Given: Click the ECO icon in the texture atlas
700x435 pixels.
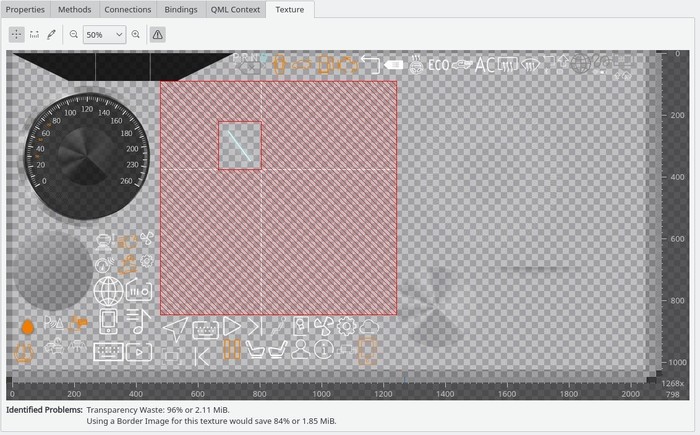Looking at the screenshot, I should tap(438, 65).
